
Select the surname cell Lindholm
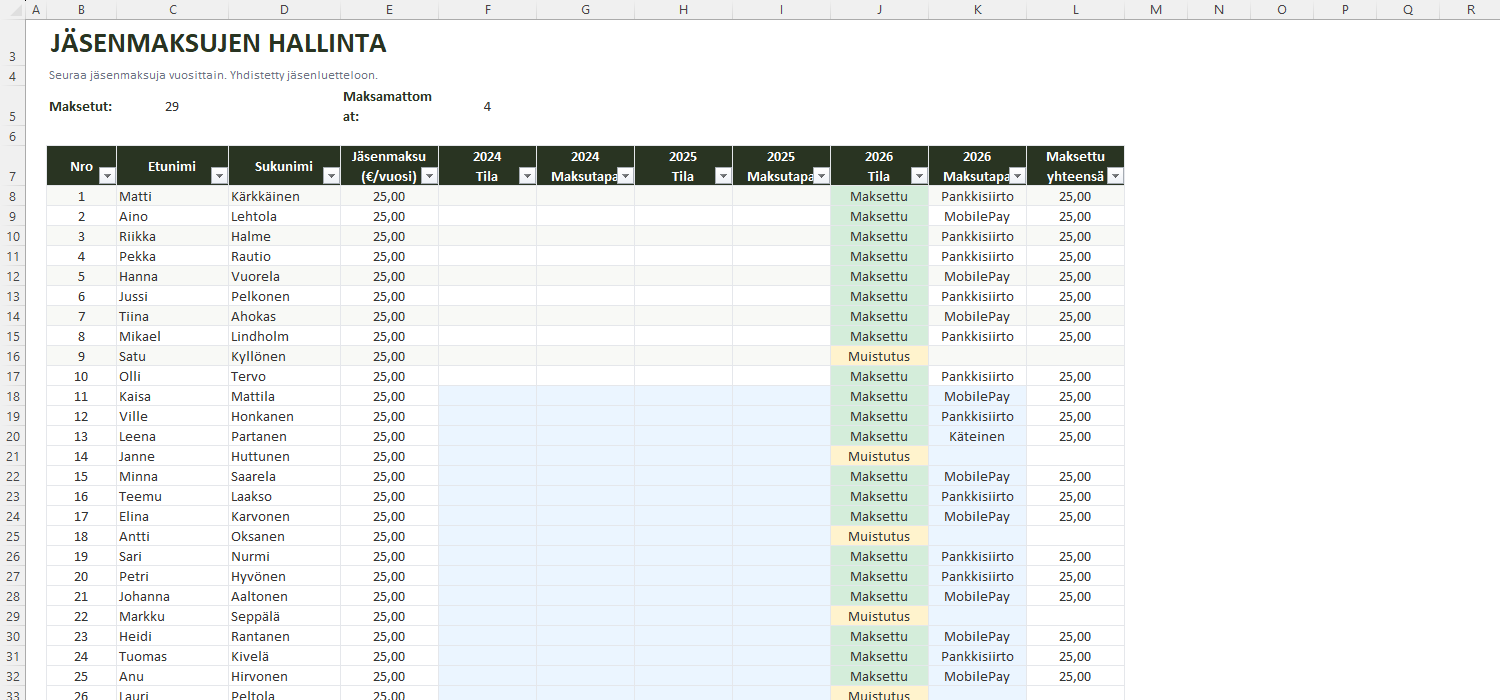coord(284,336)
